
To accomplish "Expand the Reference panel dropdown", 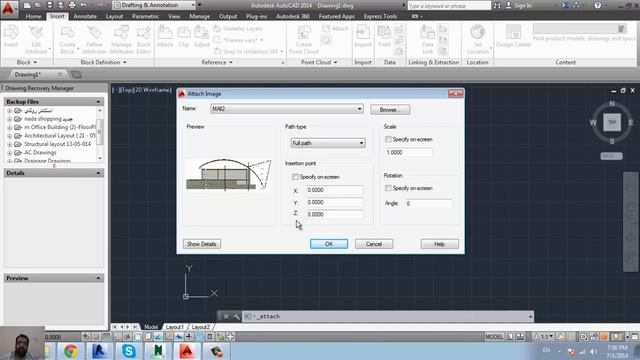I will [217, 62].
